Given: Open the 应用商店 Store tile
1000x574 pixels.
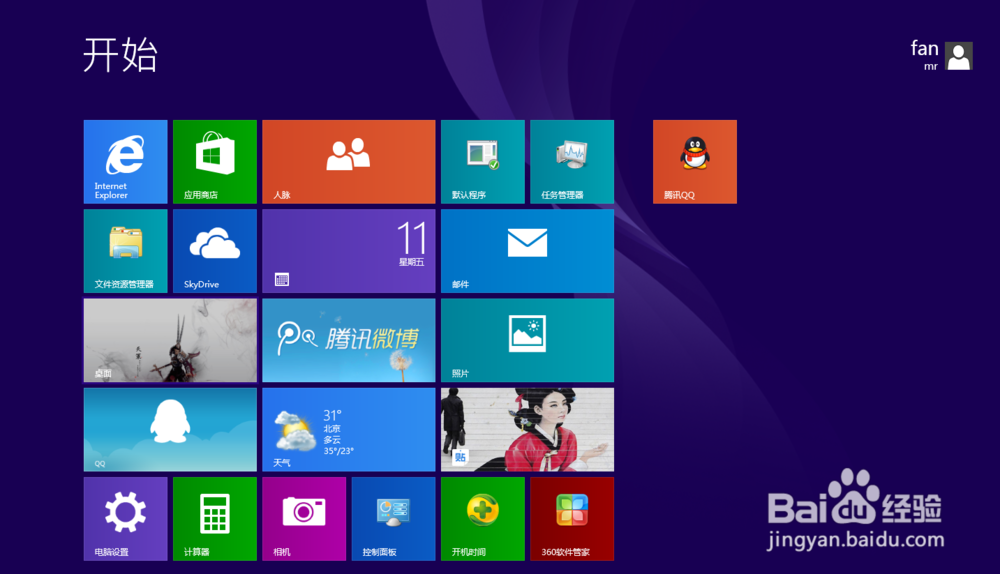Looking at the screenshot, I should 215,162.
